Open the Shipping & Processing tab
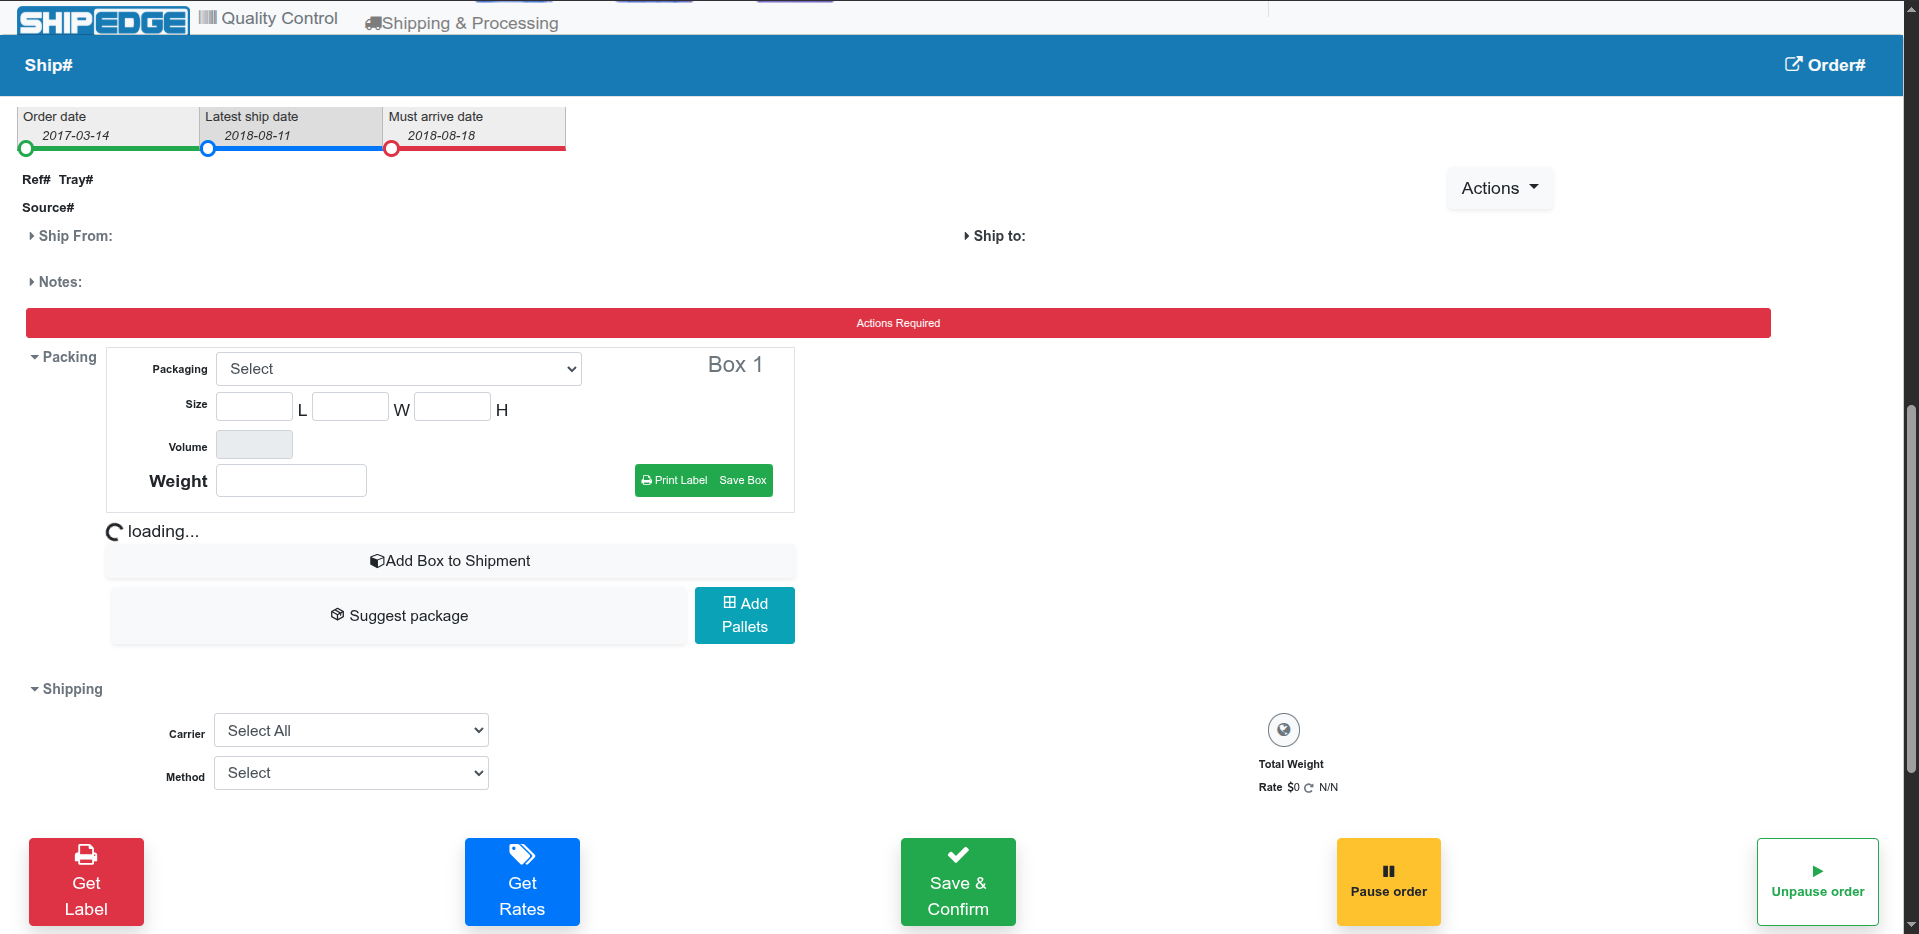The height and width of the screenshot is (934, 1919). coord(462,23)
